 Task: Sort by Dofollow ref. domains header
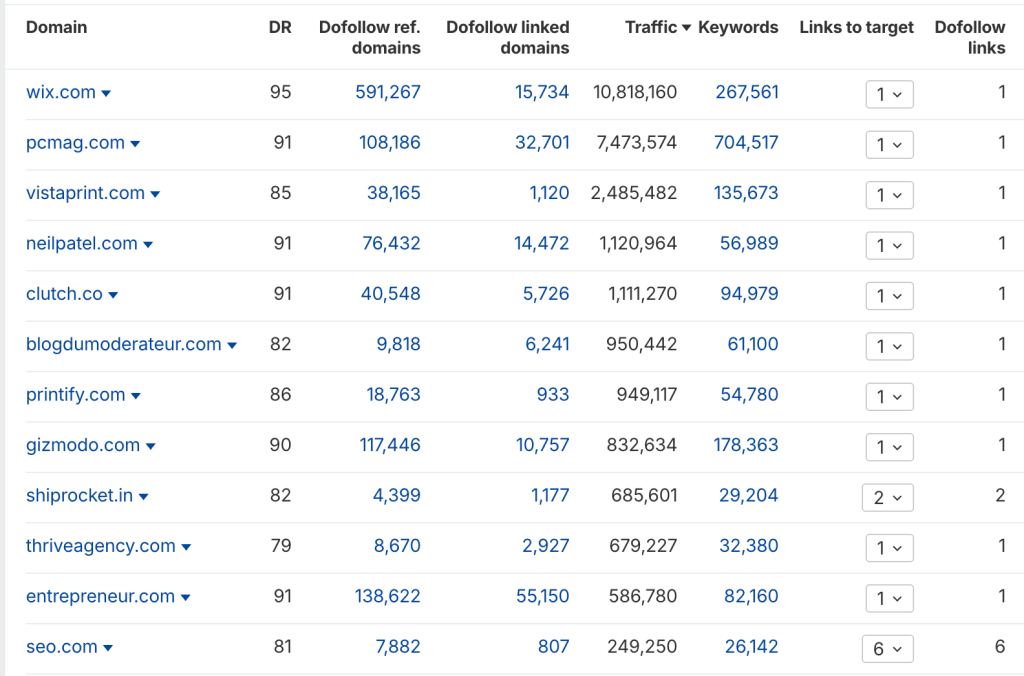tap(370, 37)
